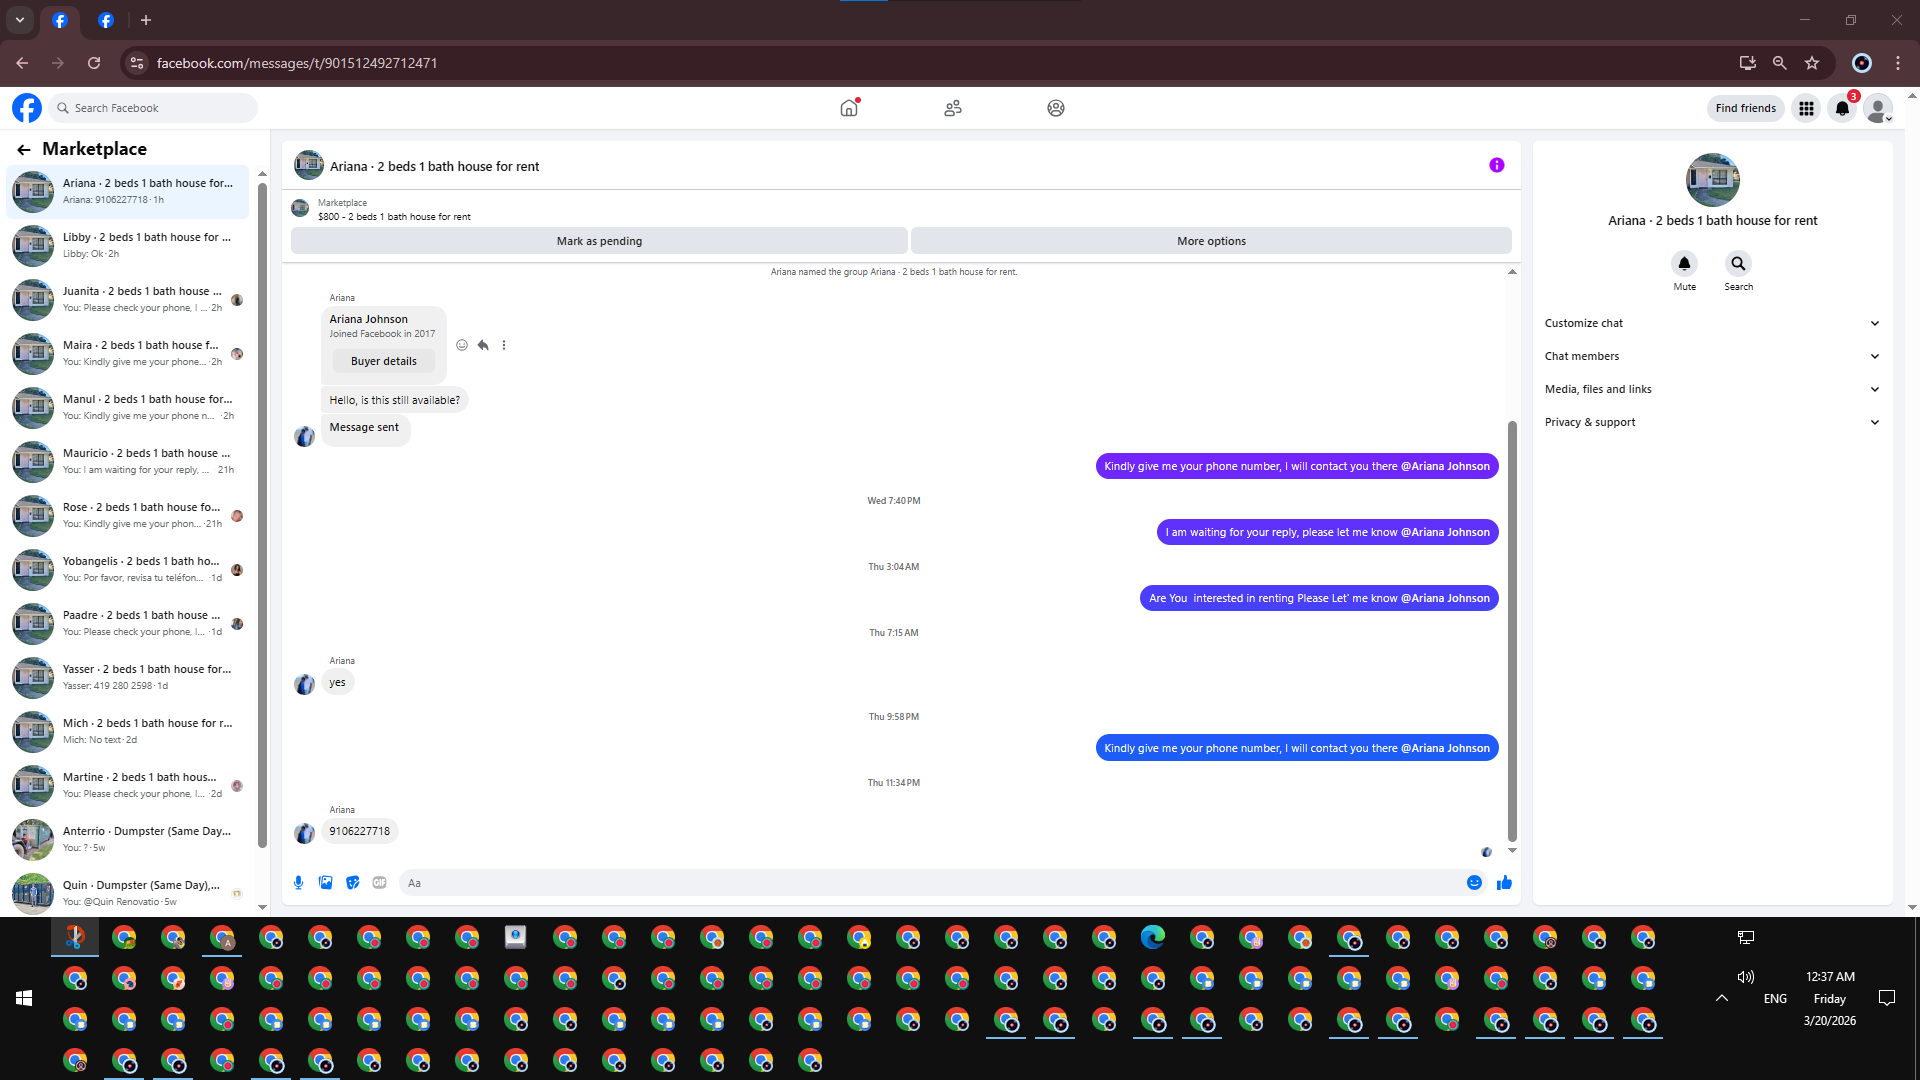Open the GIF picker icon
1920x1080 pixels.
pyautogui.click(x=379, y=882)
